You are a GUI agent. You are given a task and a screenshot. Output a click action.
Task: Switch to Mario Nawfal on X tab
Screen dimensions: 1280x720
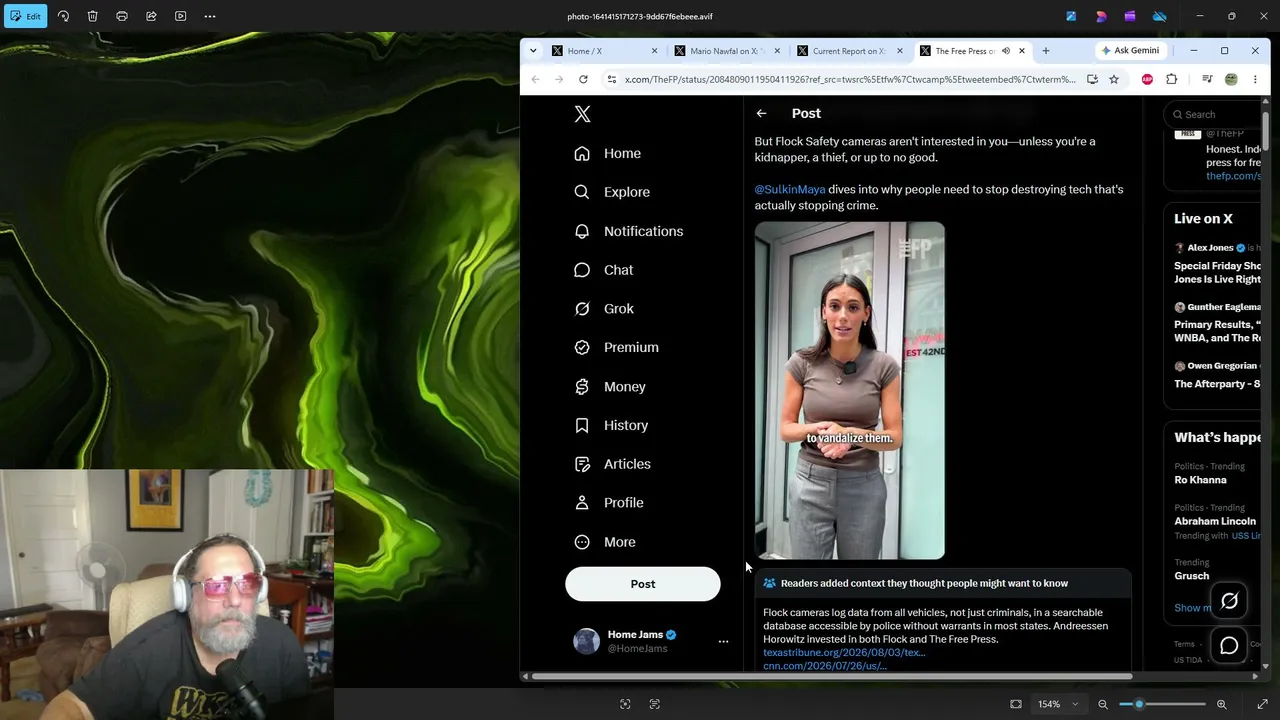728,51
